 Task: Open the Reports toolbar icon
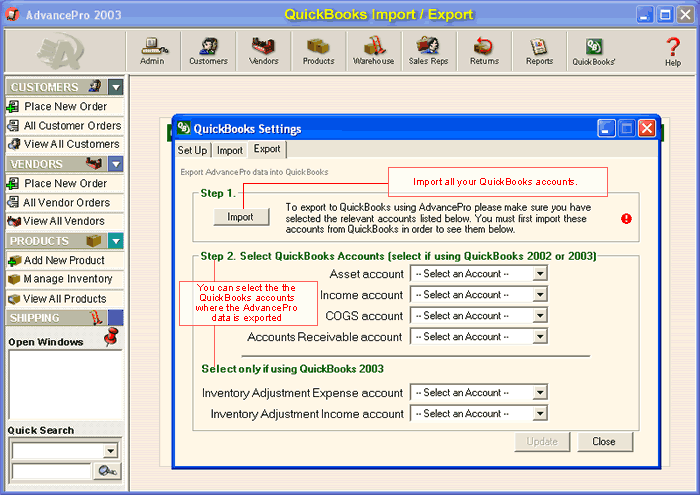tap(539, 51)
